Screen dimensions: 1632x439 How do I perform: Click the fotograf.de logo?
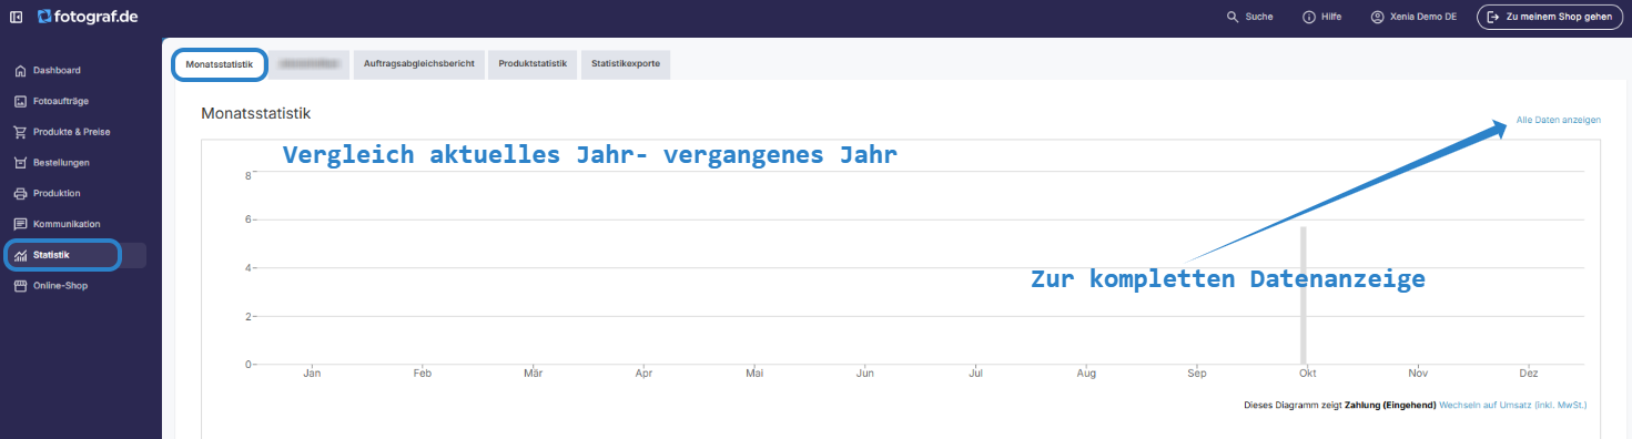pos(88,17)
